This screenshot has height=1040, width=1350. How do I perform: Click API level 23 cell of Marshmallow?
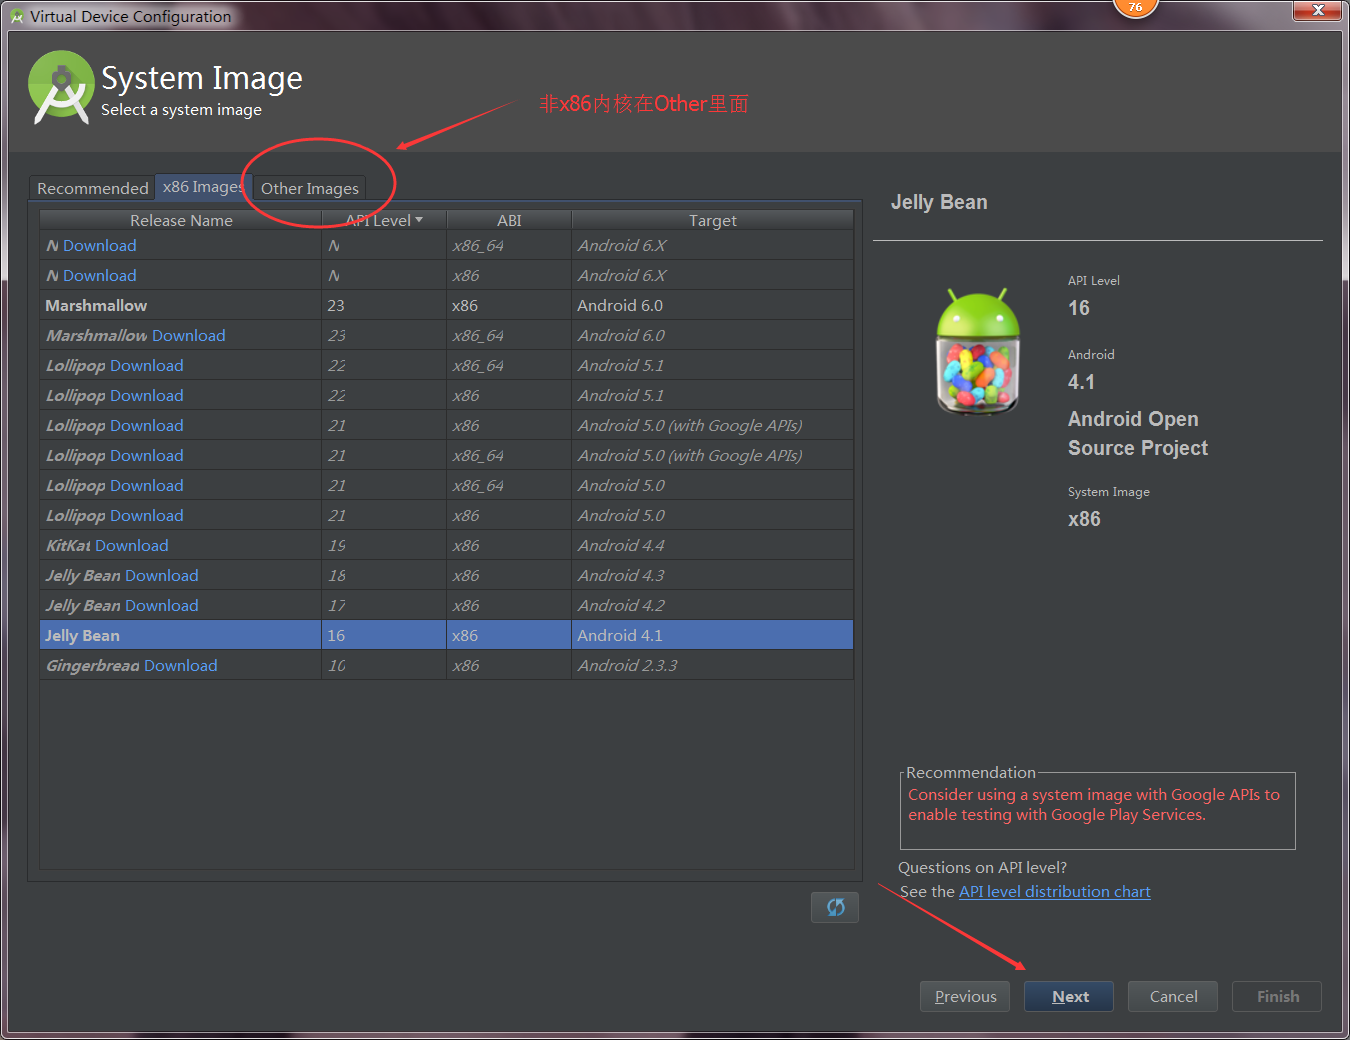[384, 305]
